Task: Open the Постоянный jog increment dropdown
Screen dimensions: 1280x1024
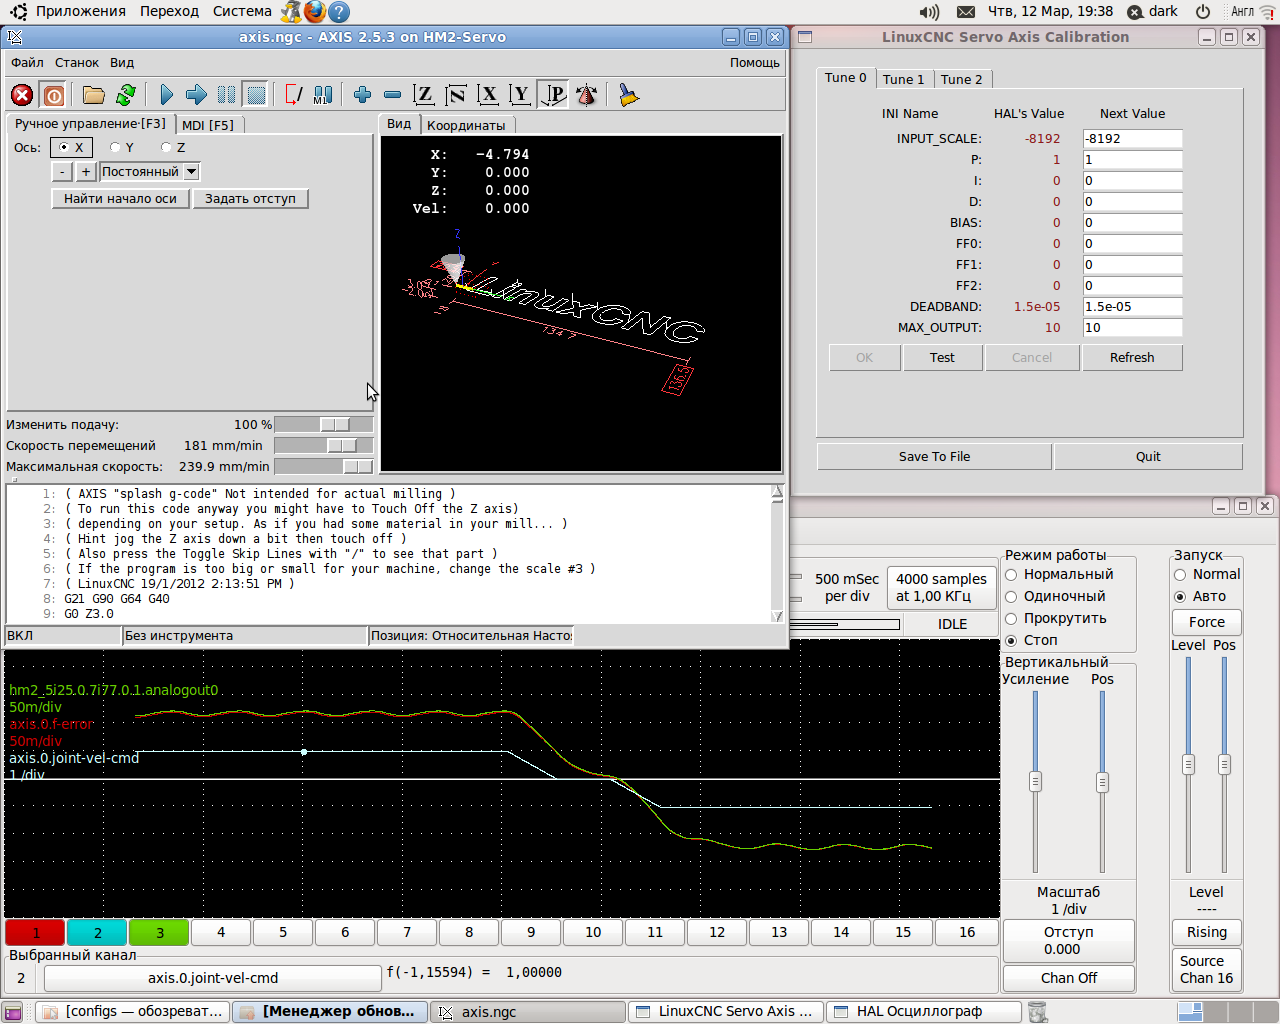Action: pos(150,172)
